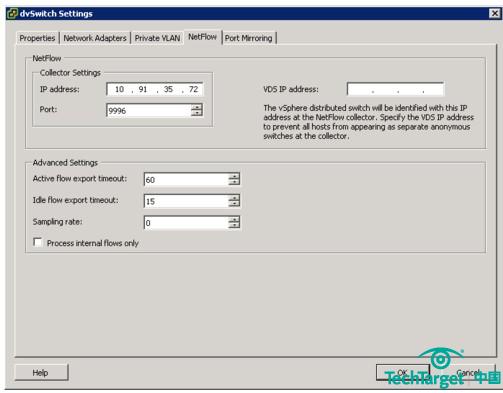Increase the Sampling rate value
The width and height of the screenshot is (503, 393).
234,219
